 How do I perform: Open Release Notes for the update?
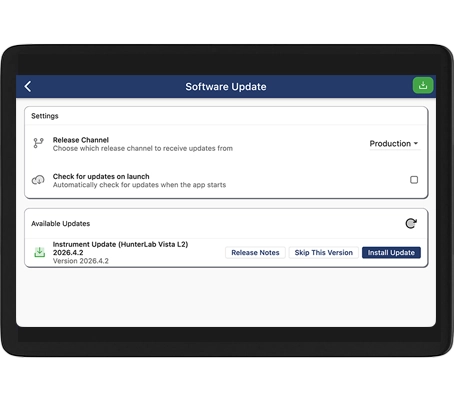[x=255, y=253]
